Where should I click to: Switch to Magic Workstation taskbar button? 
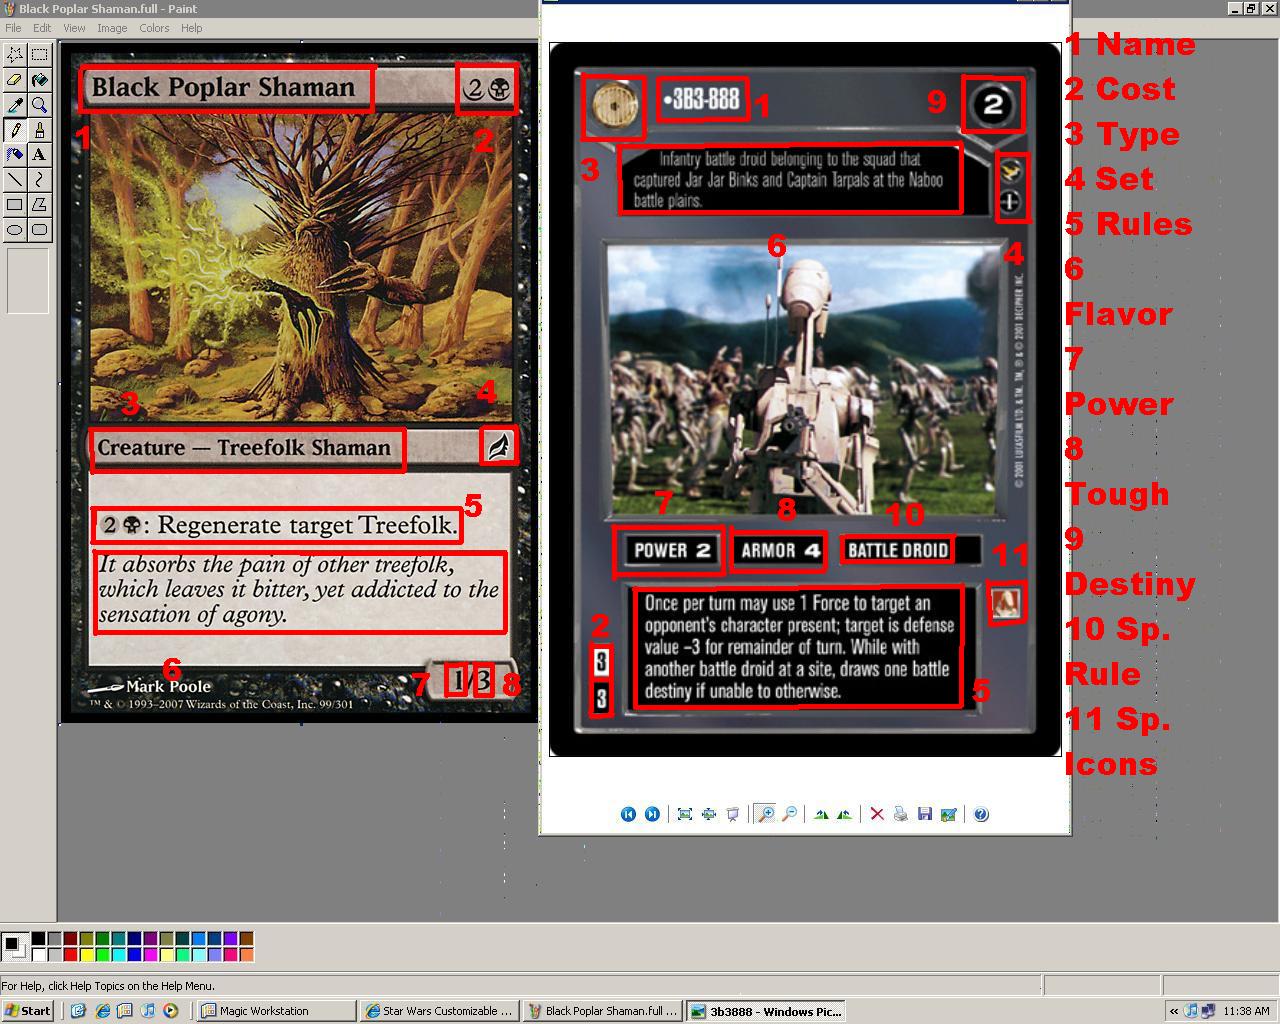277,1011
